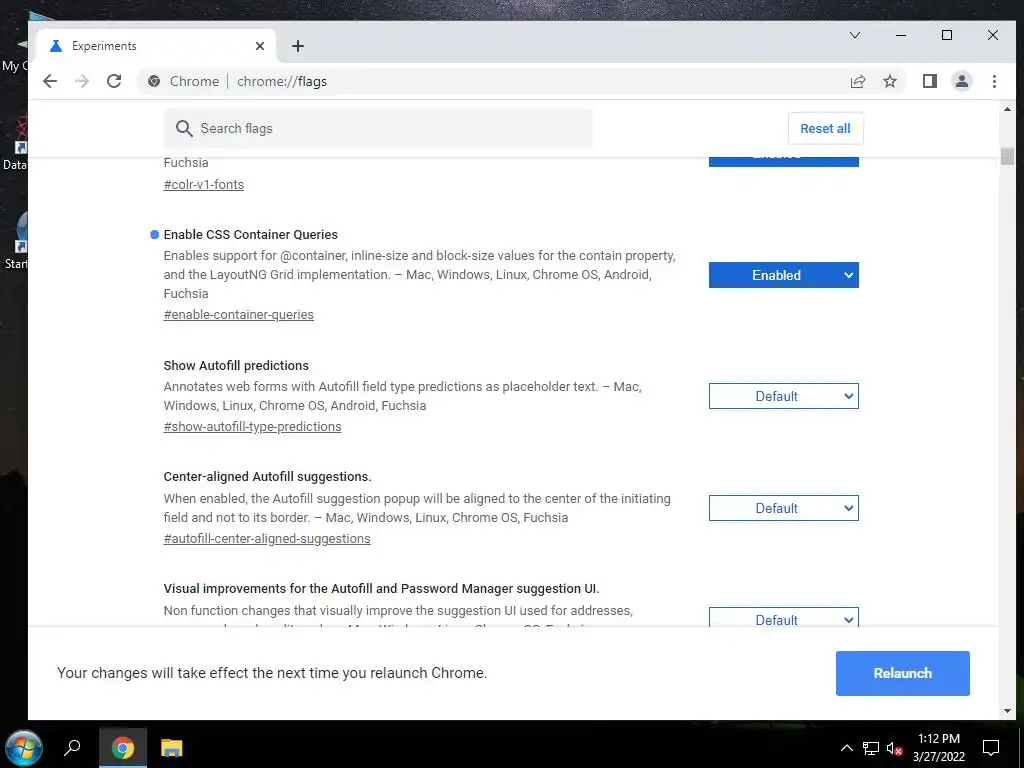
Task: Open Visual improvements Autofill UI dropdown
Action: [x=784, y=617]
